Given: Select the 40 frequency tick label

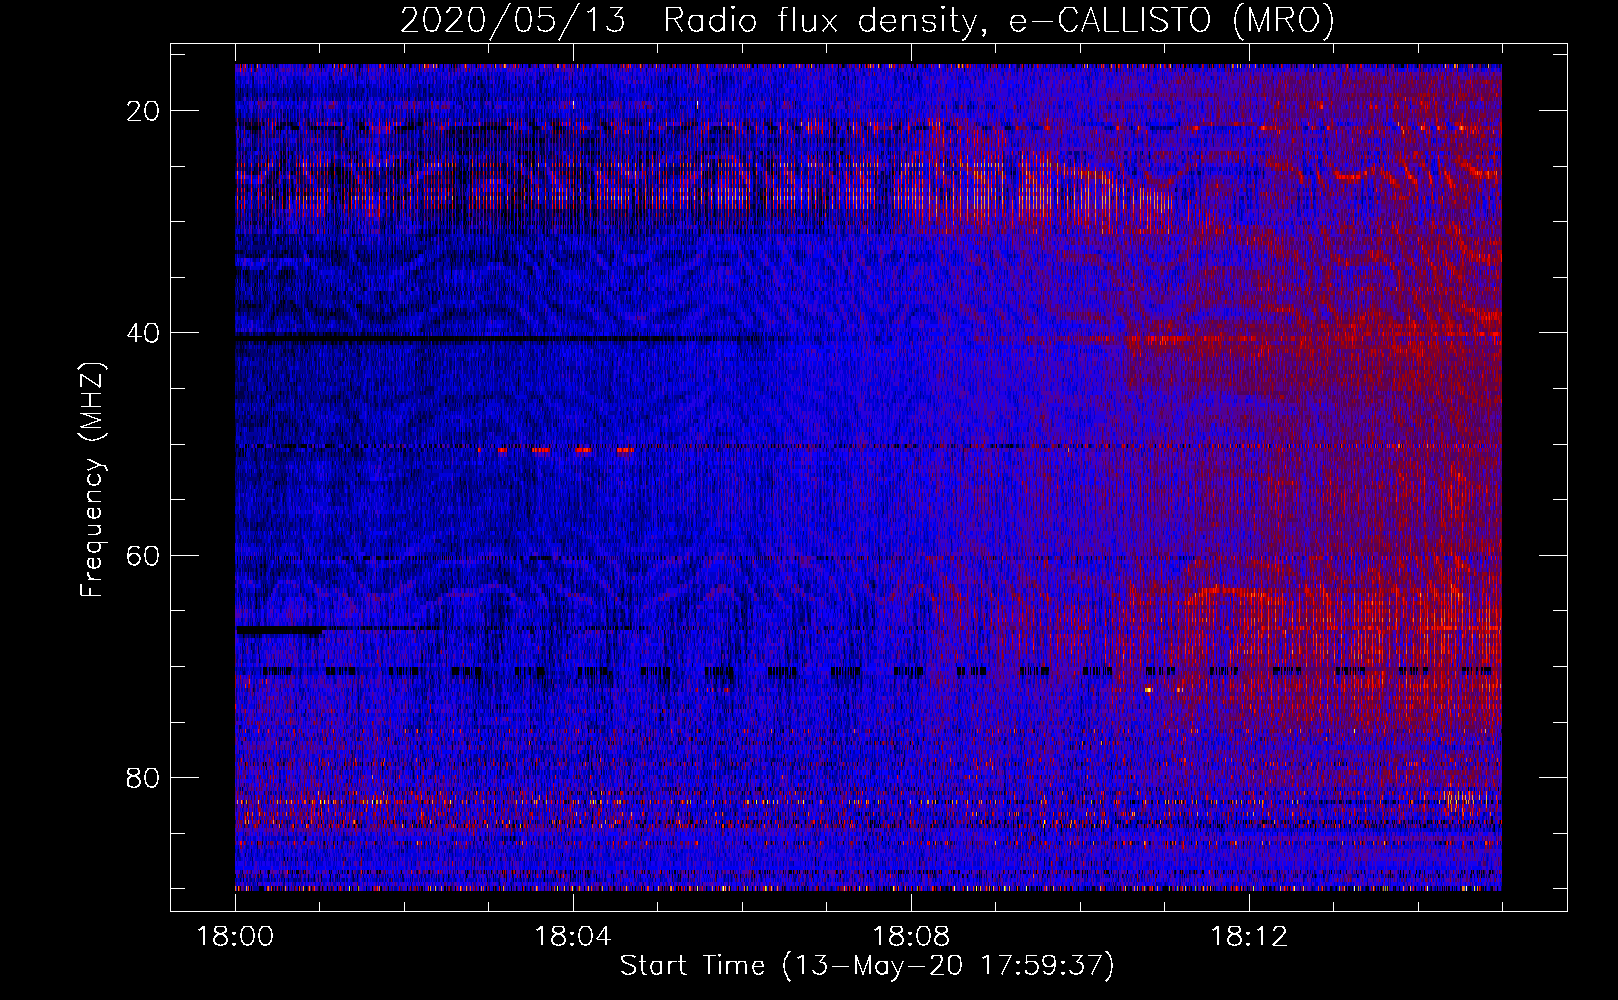Looking at the screenshot, I should (x=144, y=333).
